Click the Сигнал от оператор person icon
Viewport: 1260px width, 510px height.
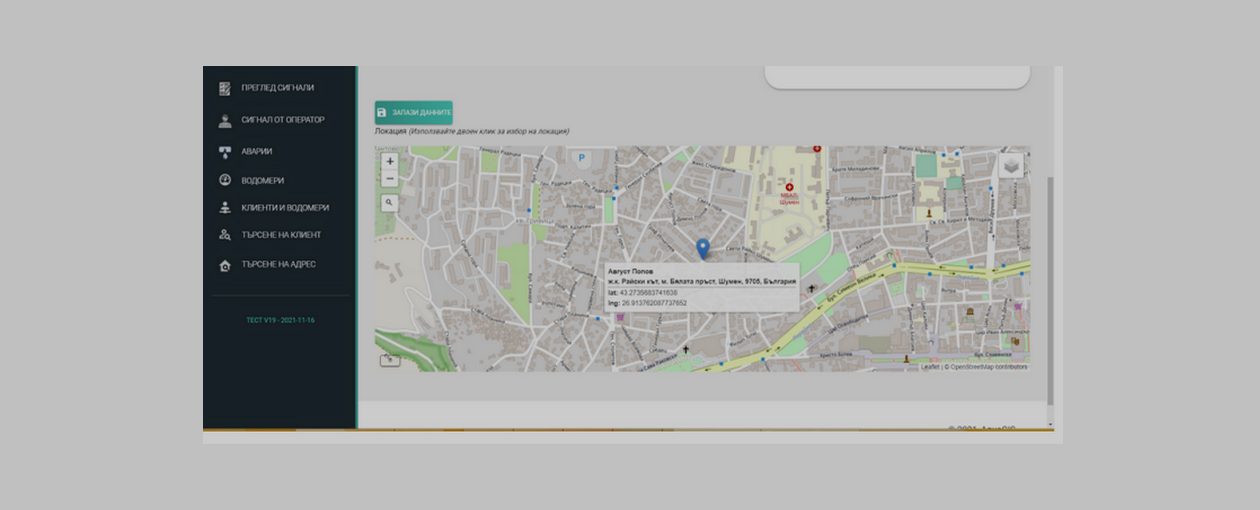click(225, 120)
